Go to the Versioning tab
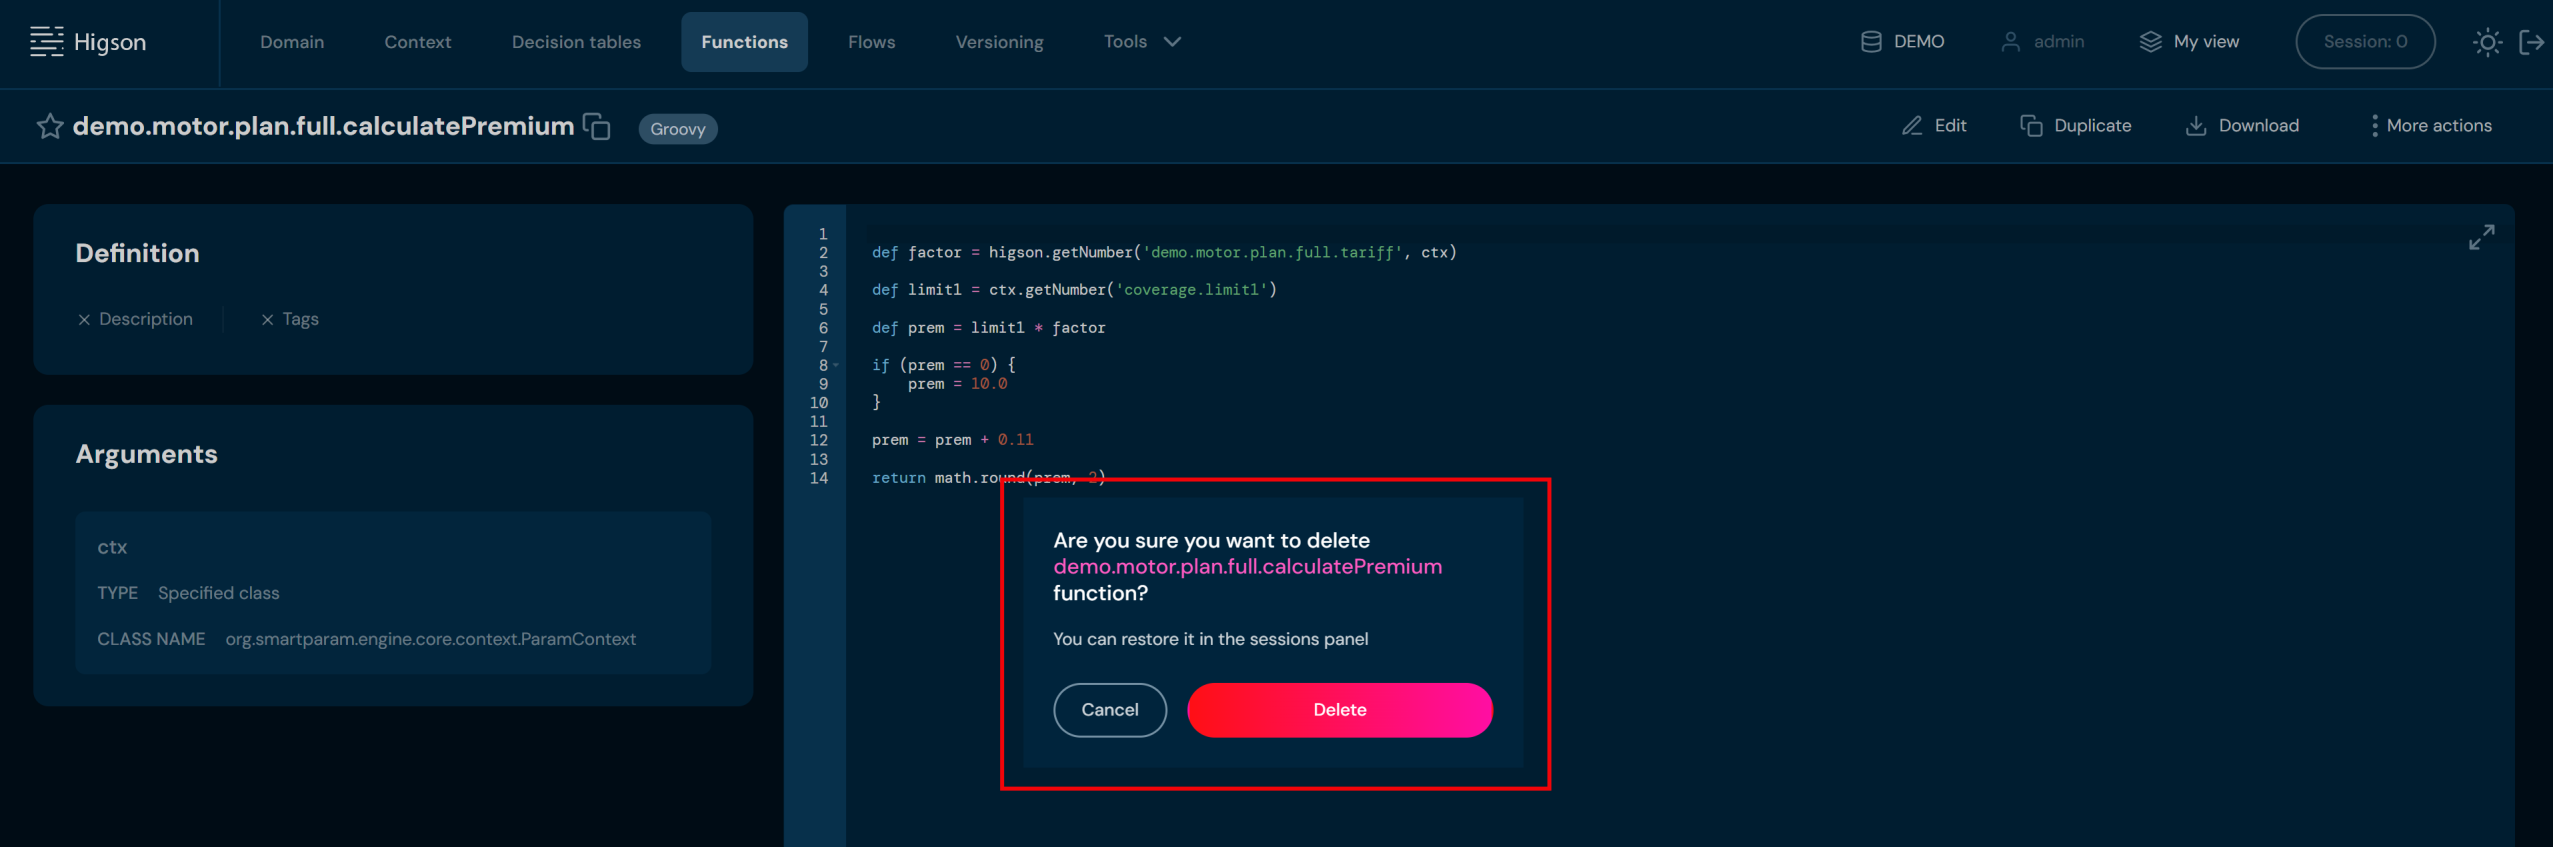This screenshot has height=847, width=2553. (999, 42)
